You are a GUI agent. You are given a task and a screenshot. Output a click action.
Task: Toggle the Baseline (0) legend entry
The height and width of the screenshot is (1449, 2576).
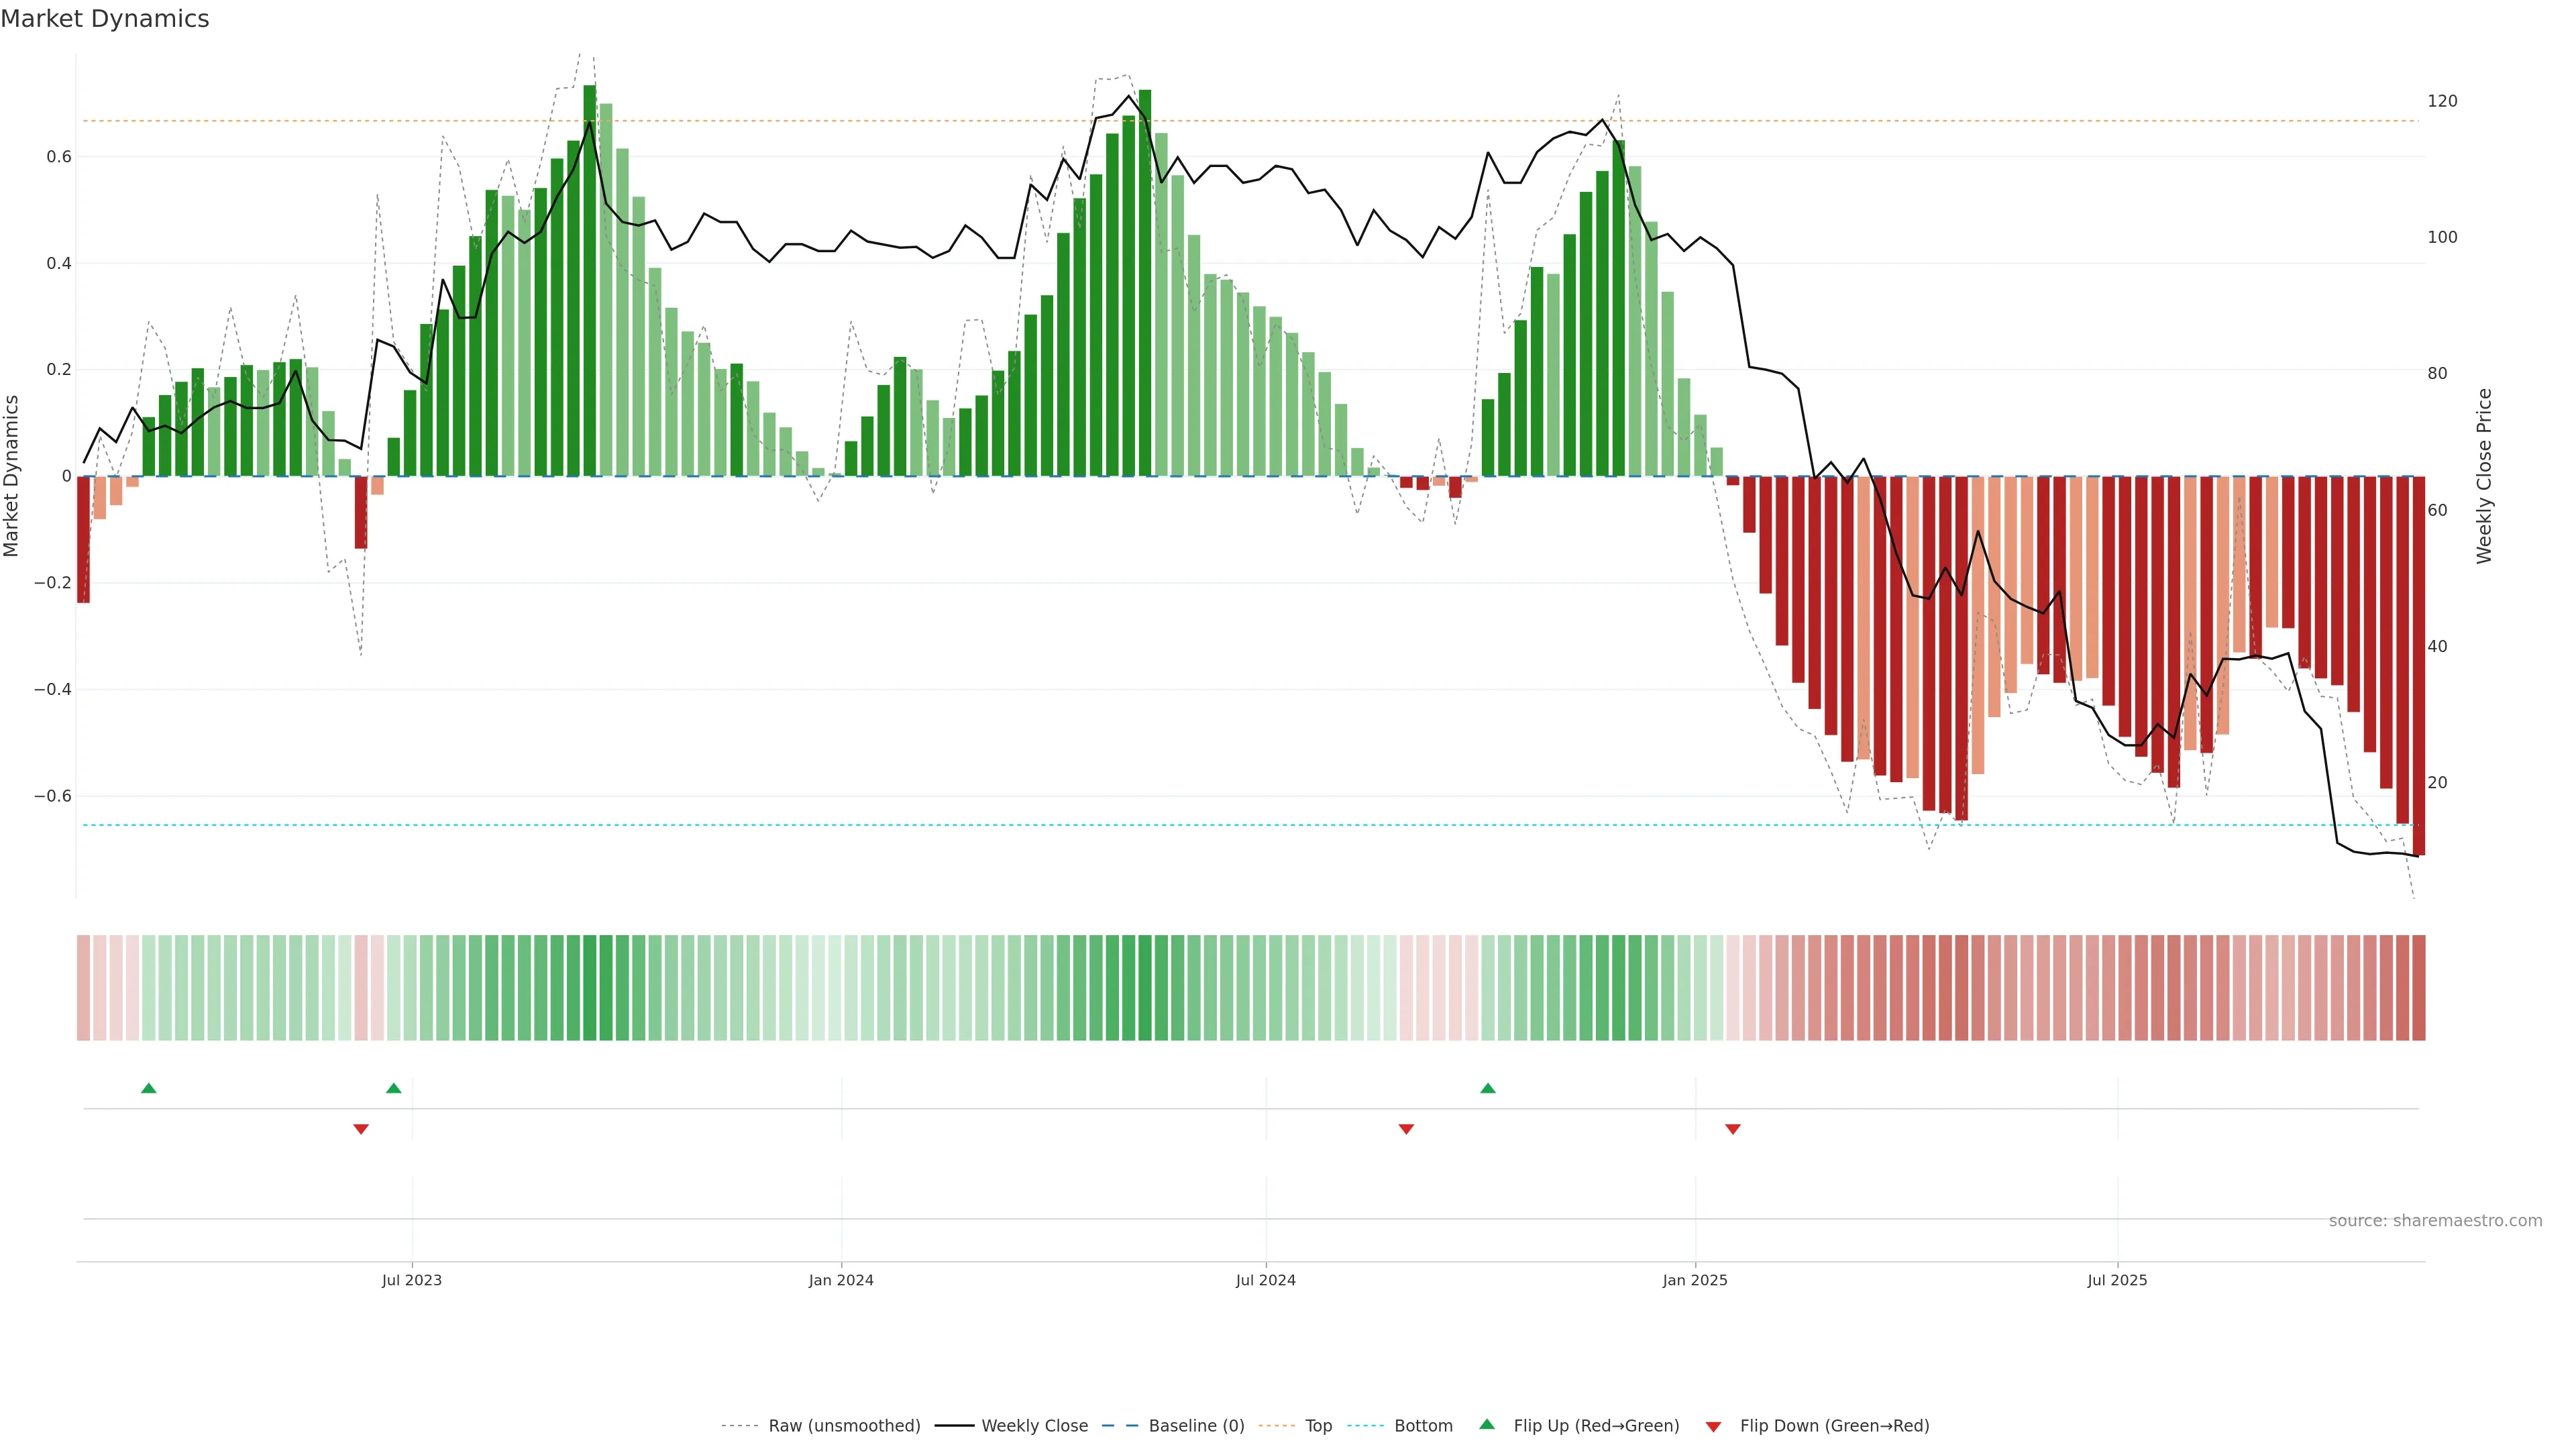pyautogui.click(x=1196, y=1426)
